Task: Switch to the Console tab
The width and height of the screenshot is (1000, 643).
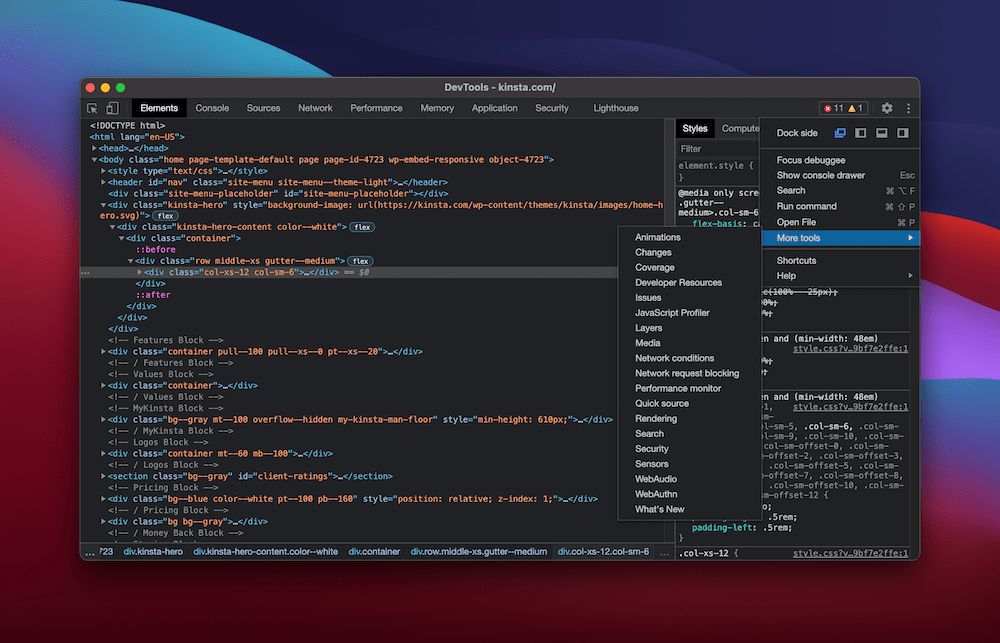Action: tap(212, 107)
